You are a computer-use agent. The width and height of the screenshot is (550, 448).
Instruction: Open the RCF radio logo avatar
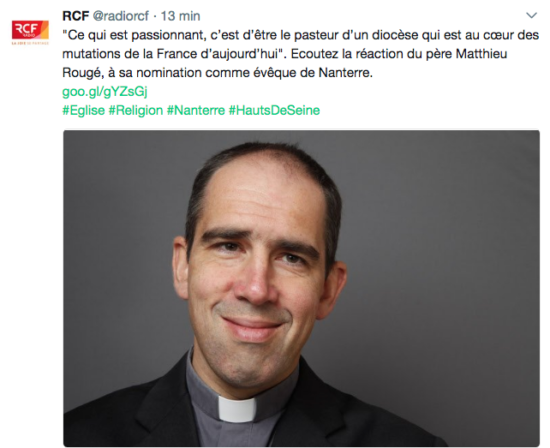coord(30,30)
